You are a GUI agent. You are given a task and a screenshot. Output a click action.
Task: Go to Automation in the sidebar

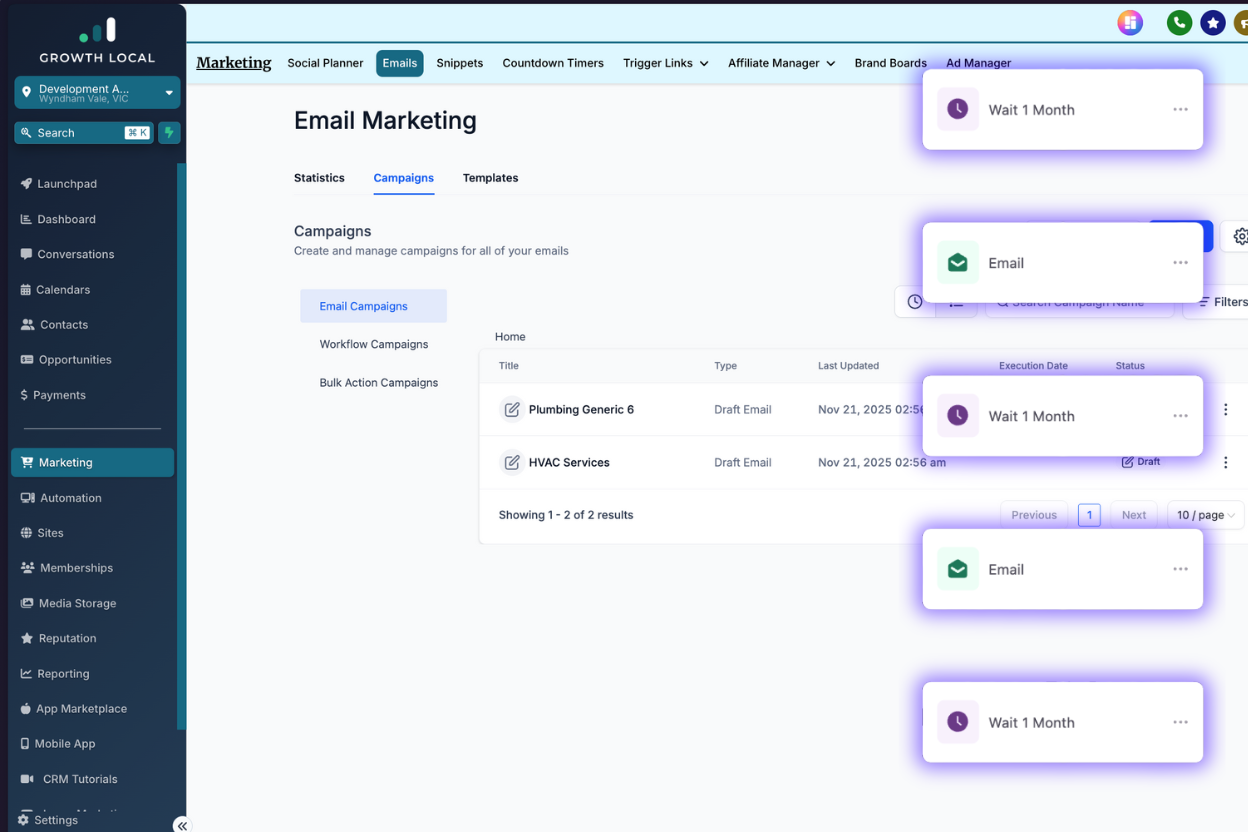[x=70, y=498]
